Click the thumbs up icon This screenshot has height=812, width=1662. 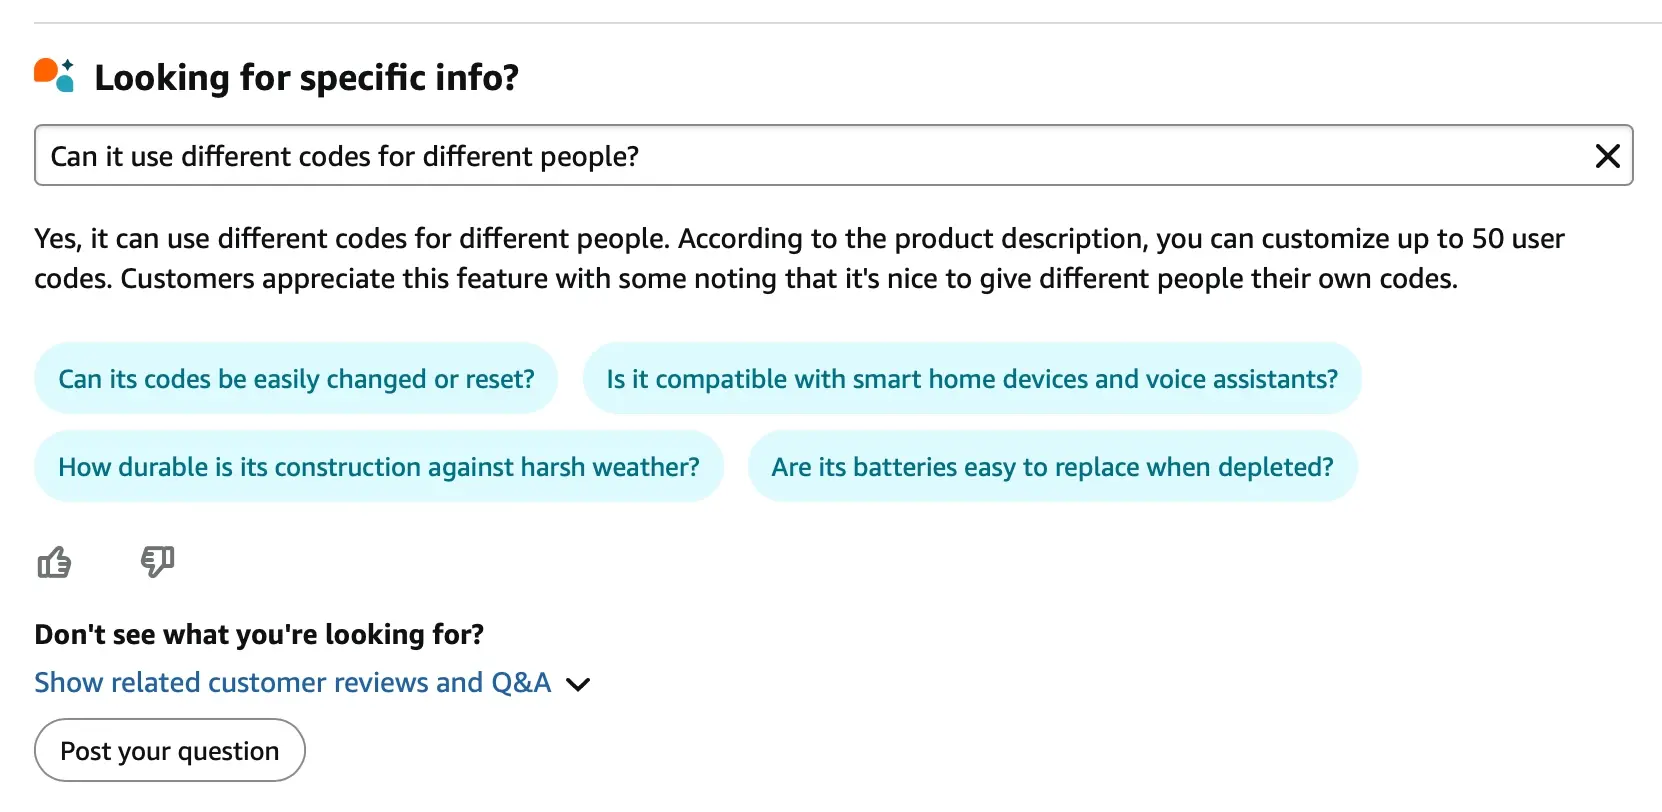pyautogui.click(x=54, y=563)
